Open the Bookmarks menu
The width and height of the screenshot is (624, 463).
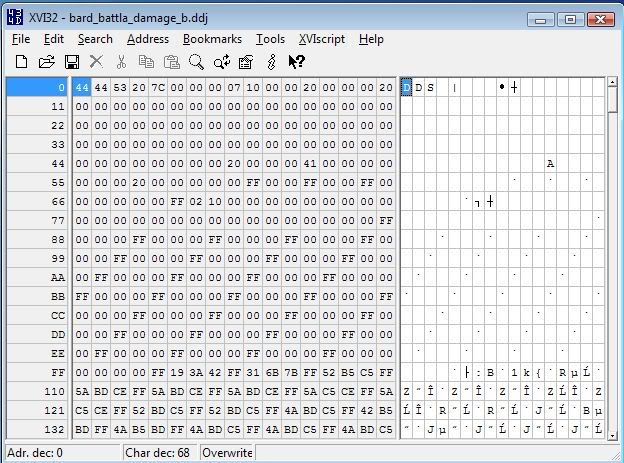point(212,39)
